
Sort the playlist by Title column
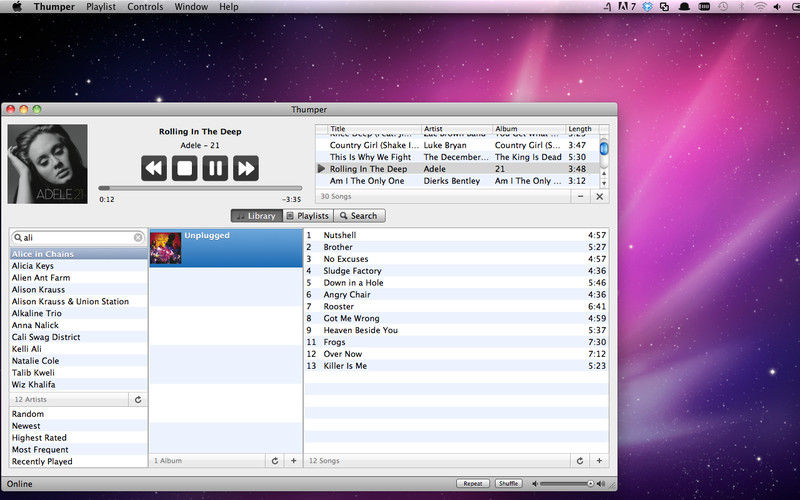point(373,129)
